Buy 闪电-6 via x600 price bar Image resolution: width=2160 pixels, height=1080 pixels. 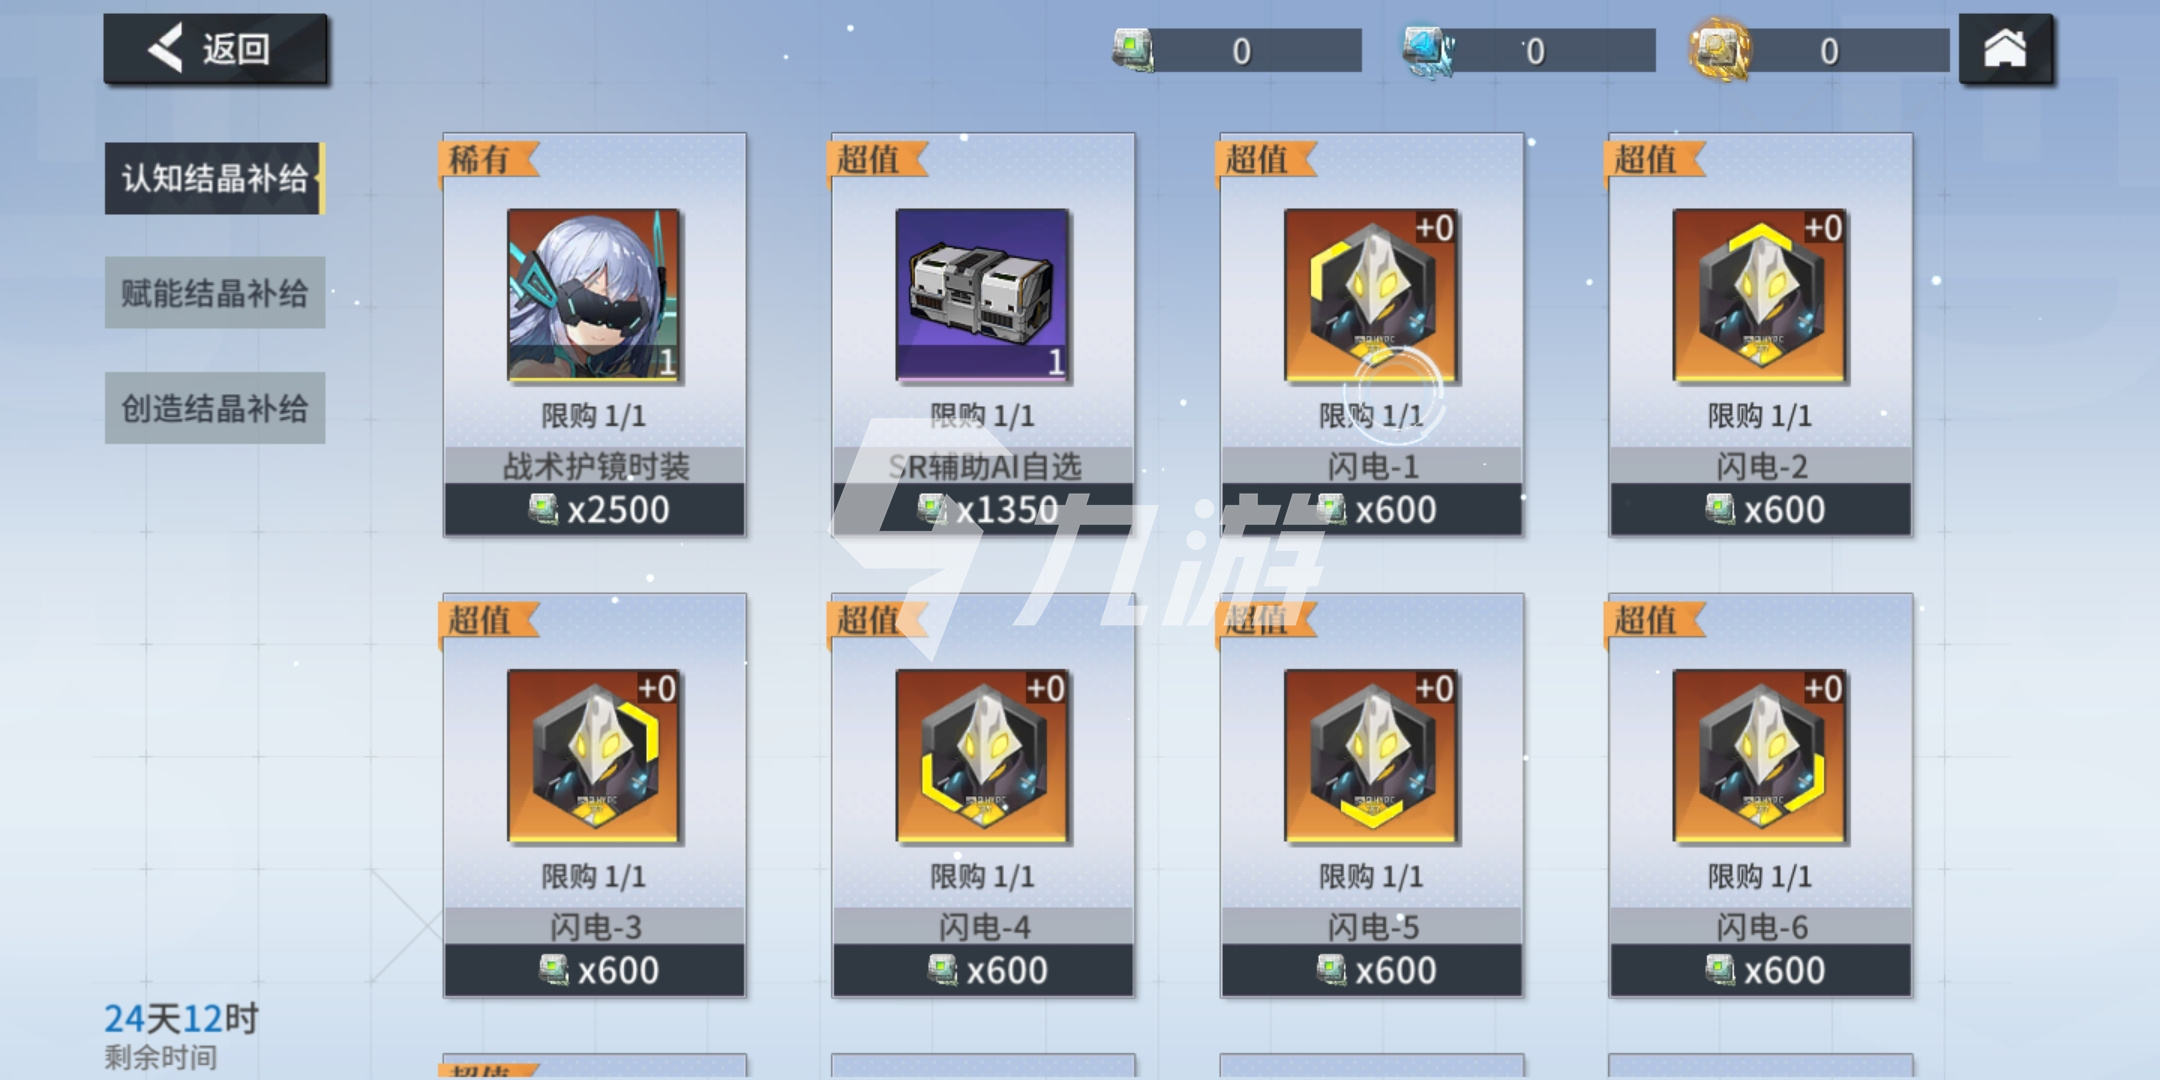pyautogui.click(x=1760, y=970)
